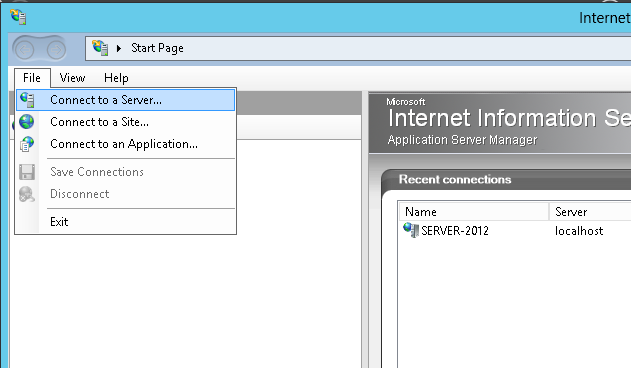Select SERVER-2012 in recent connections
This screenshot has width=631, height=368.
click(455, 231)
